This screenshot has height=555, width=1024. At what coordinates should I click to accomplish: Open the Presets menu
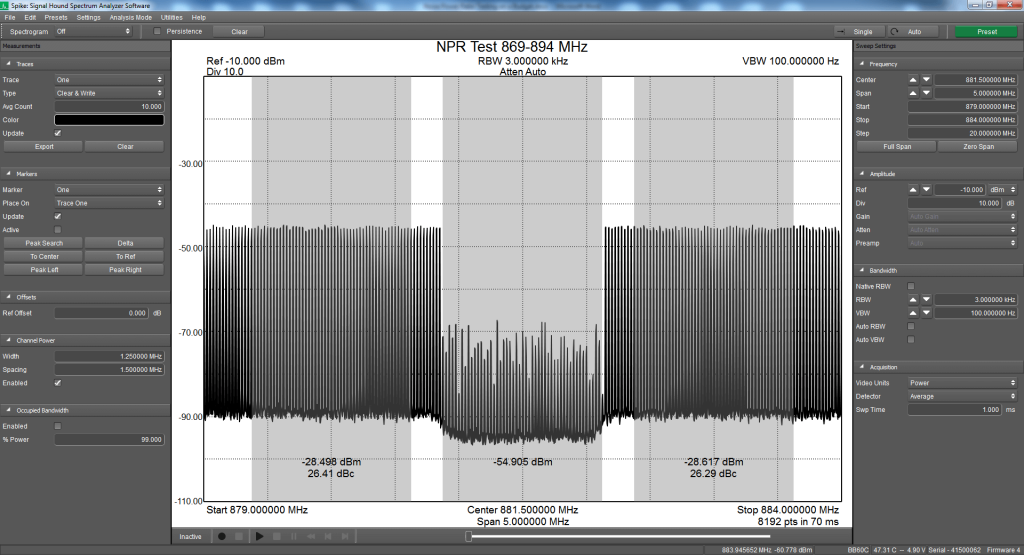point(56,17)
